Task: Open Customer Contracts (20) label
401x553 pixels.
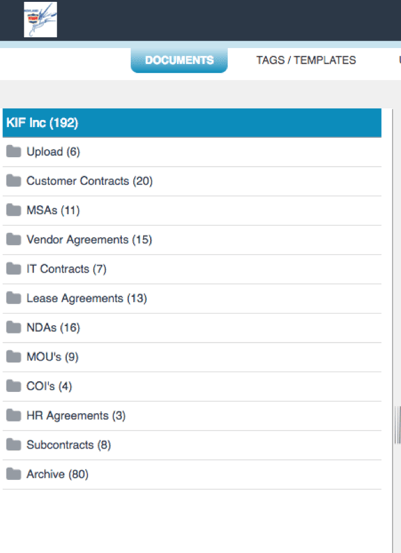Action: tap(90, 181)
